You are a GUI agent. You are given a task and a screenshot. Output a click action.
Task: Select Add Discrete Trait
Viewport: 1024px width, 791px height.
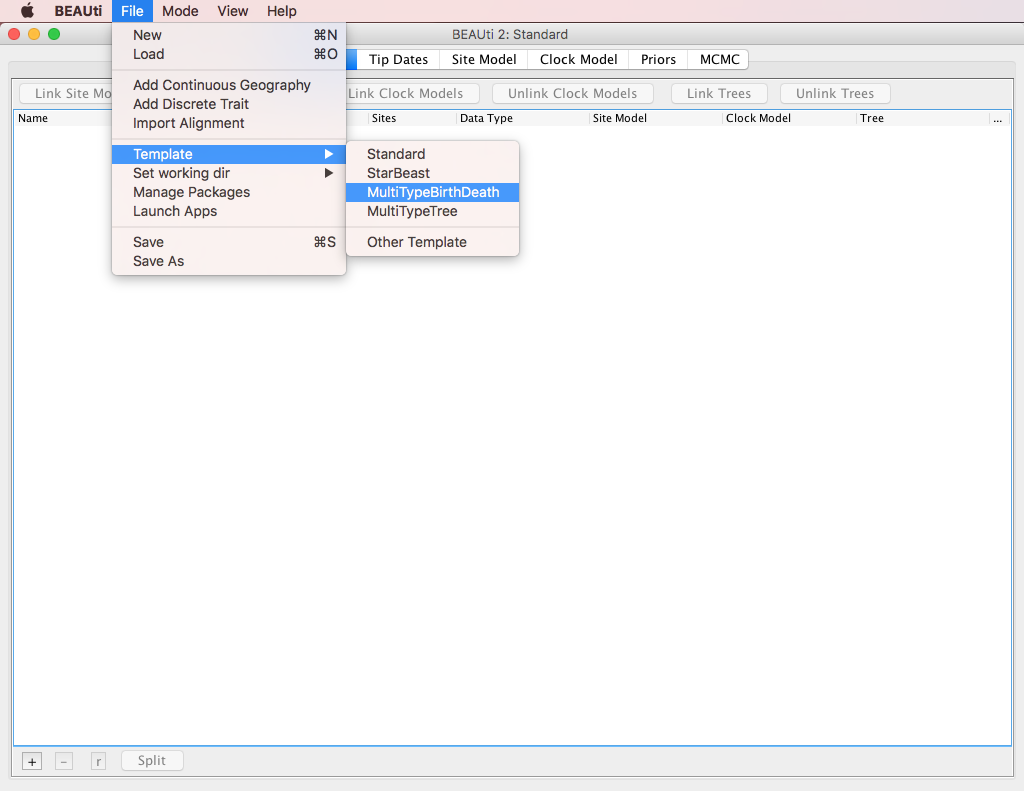pyautogui.click(x=229, y=104)
